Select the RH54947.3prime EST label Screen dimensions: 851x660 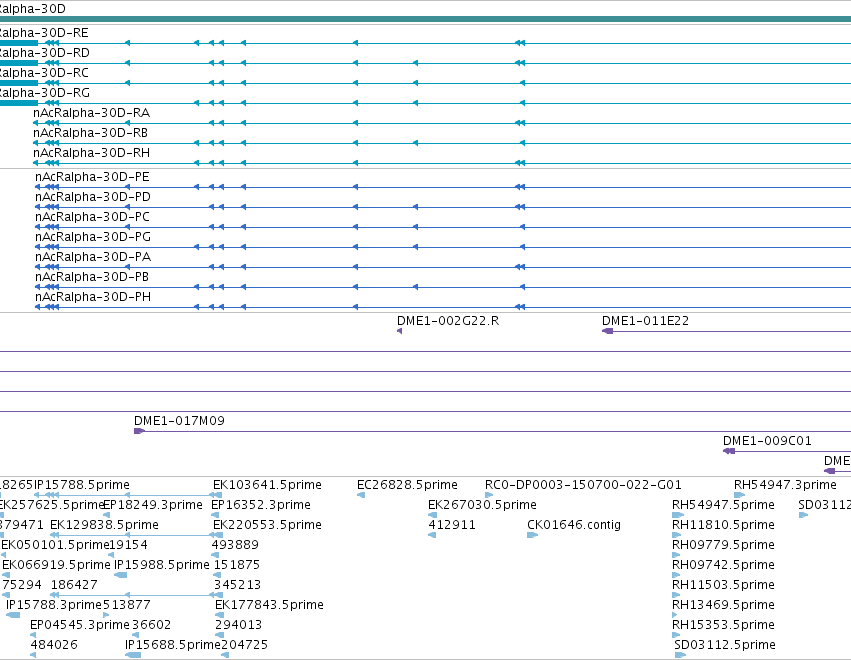click(785, 485)
